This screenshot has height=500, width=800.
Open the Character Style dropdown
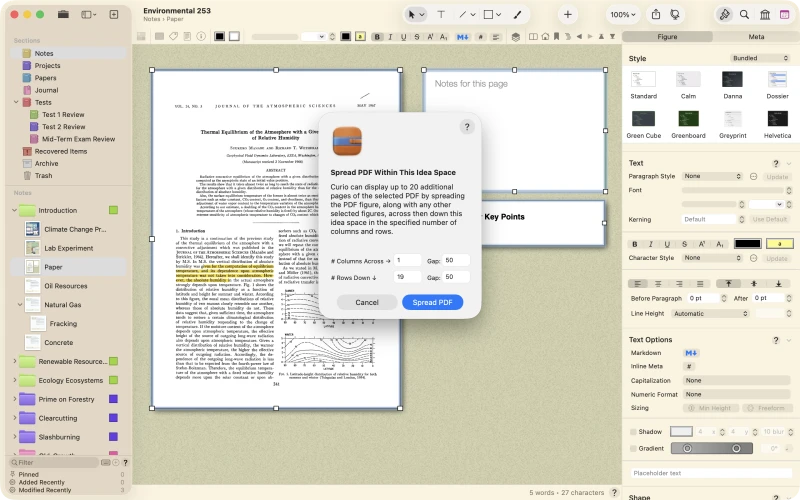pos(712,258)
